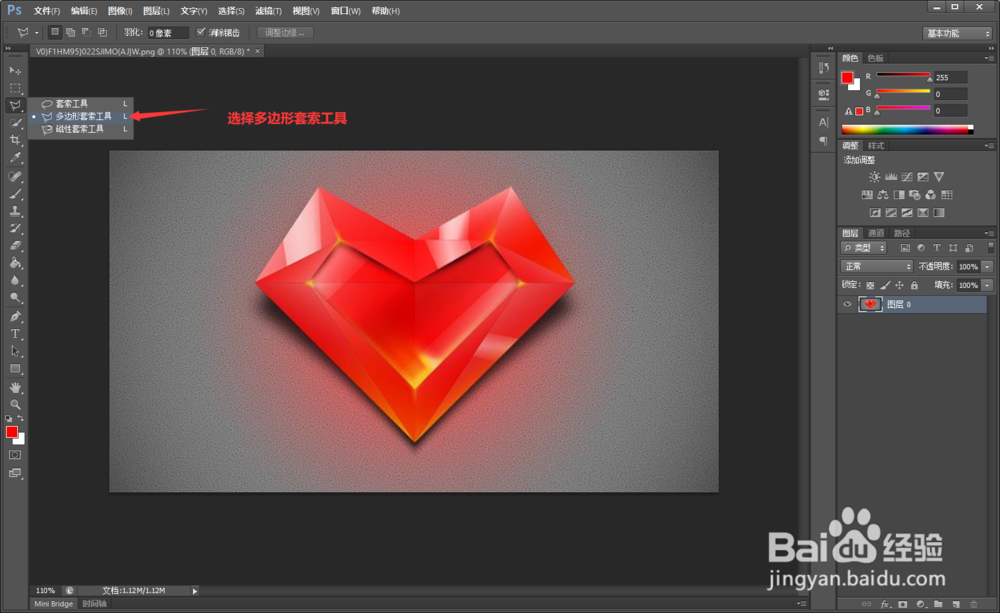The width and height of the screenshot is (1000, 613).
Task: Open the tool preset picker arrow
Action: point(37,33)
